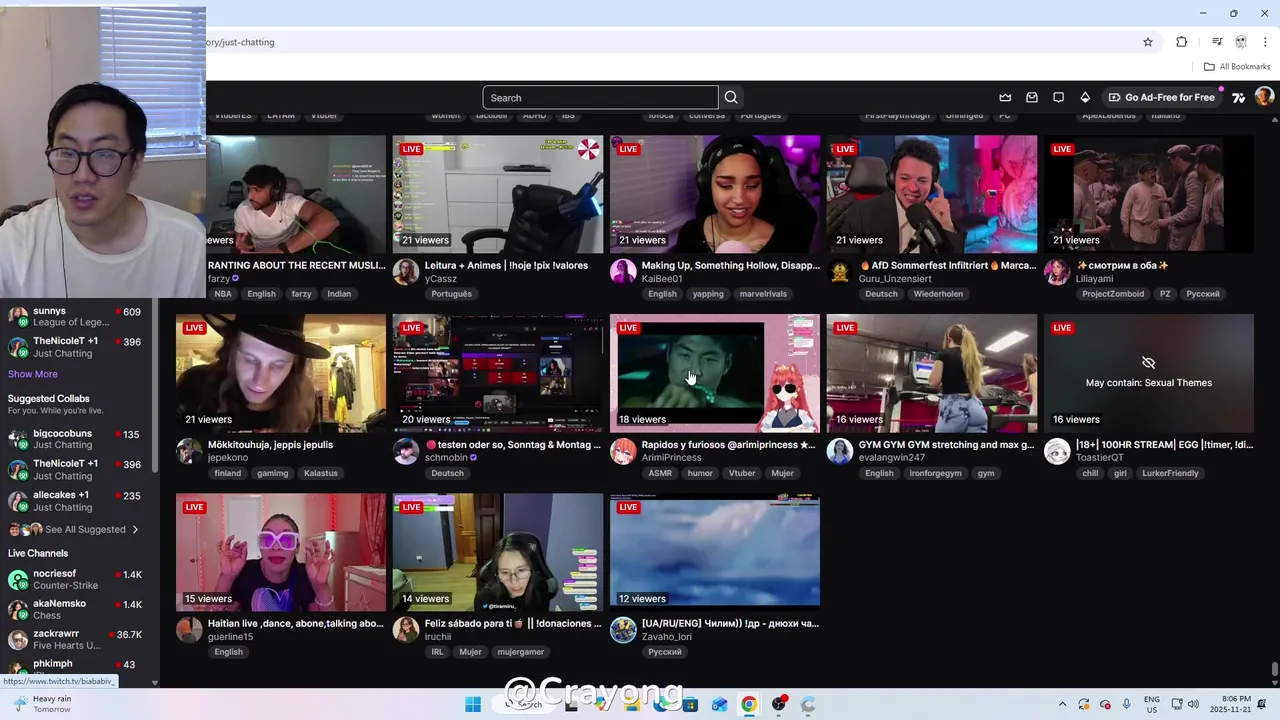
Task: Click the Twitch search input field
Action: tap(600, 97)
